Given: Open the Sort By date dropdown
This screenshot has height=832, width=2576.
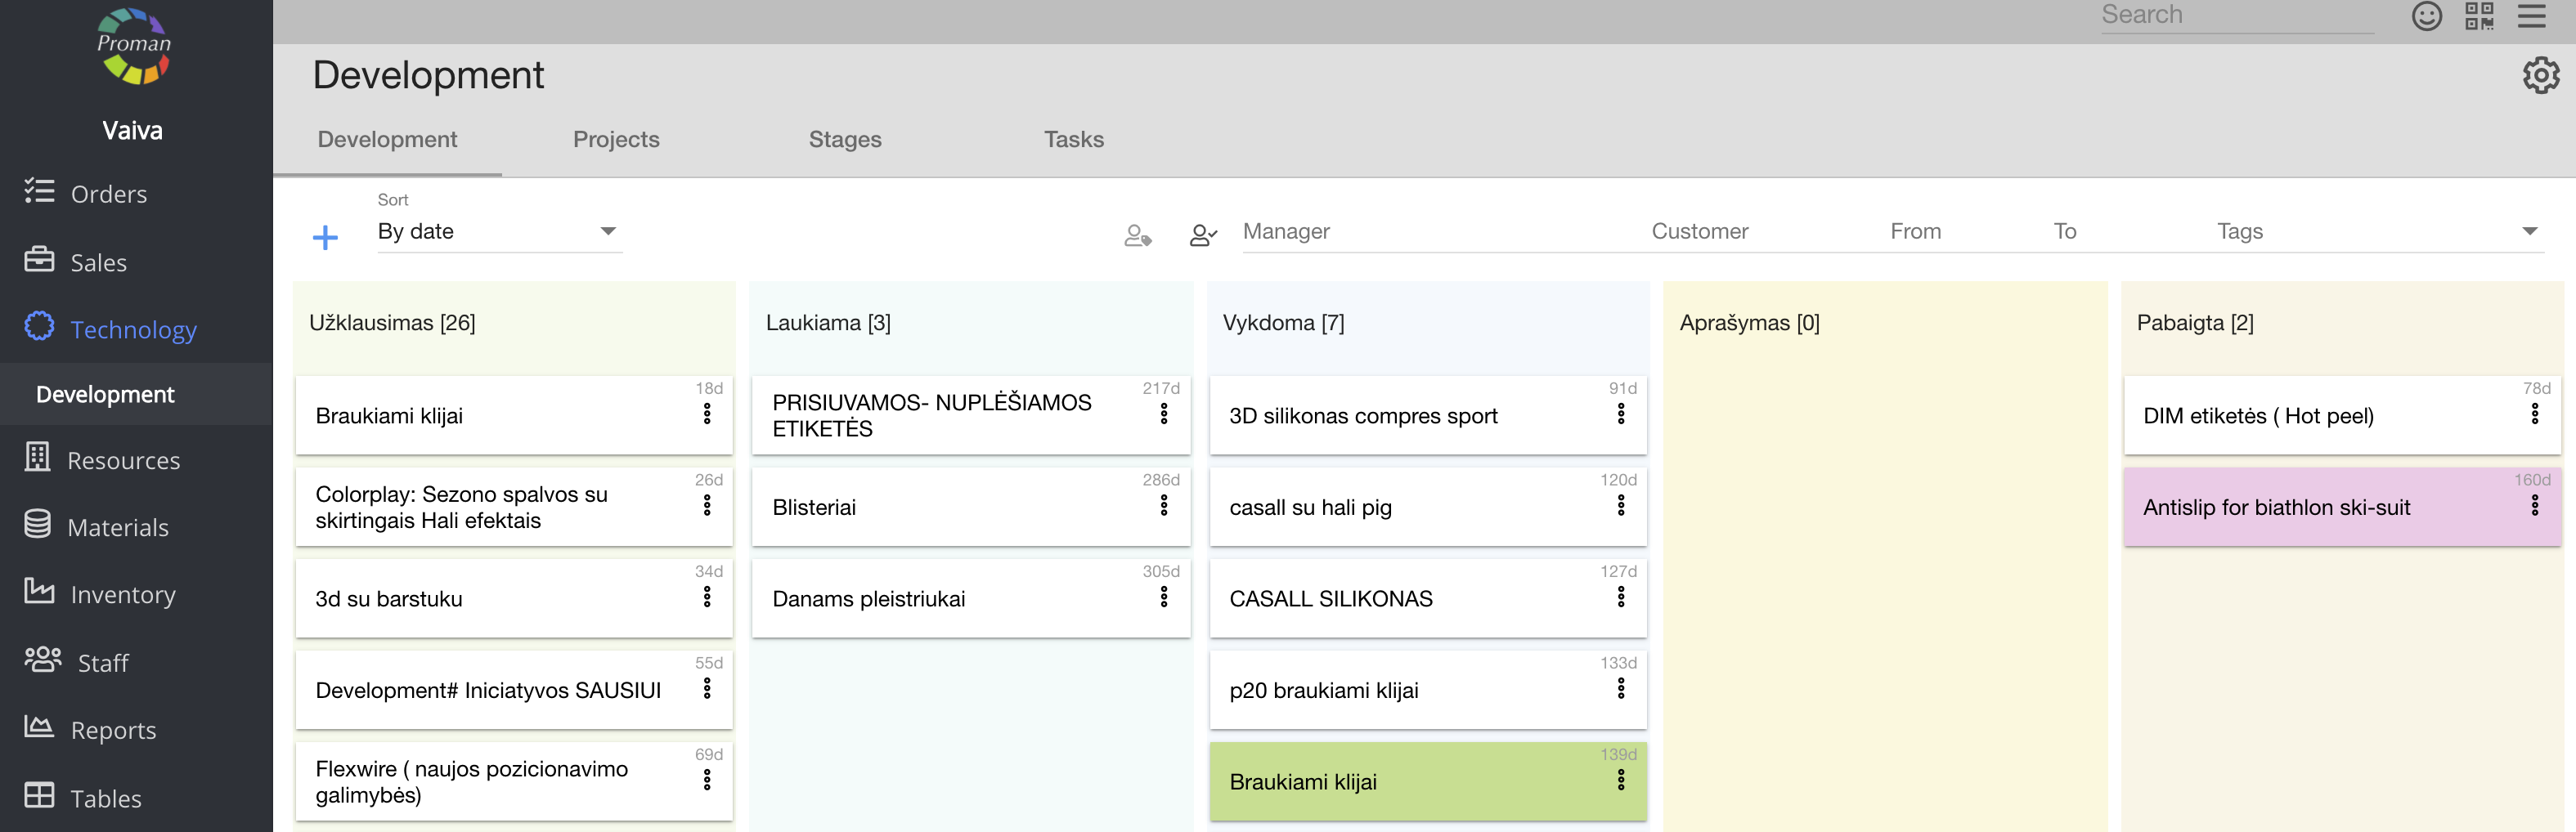Looking at the screenshot, I should [498, 231].
